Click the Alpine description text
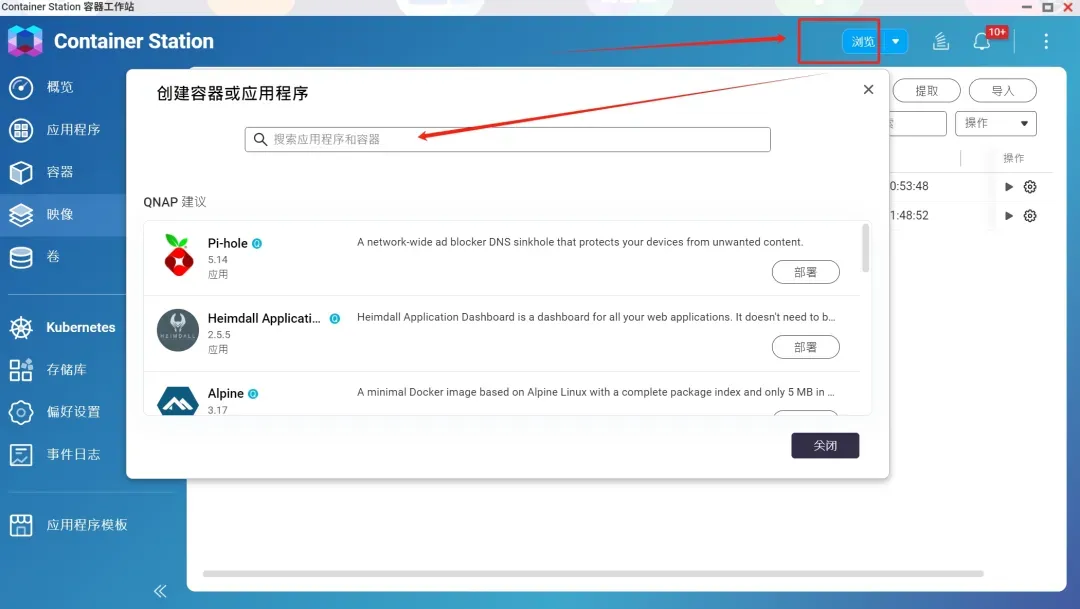Image resolution: width=1080 pixels, height=609 pixels. pyautogui.click(x=596, y=392)
